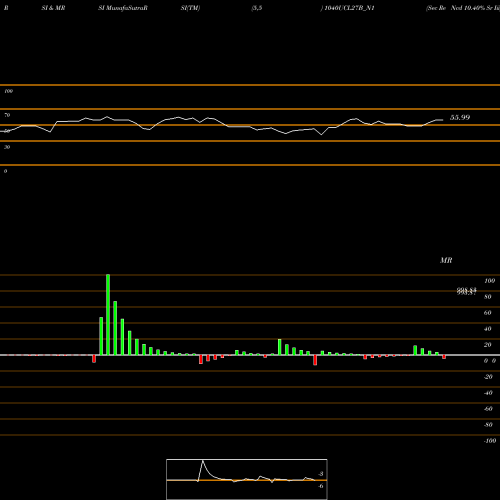
Task: Click the 1040UCL27B_N1 symbol text
Action: [349, 8]
